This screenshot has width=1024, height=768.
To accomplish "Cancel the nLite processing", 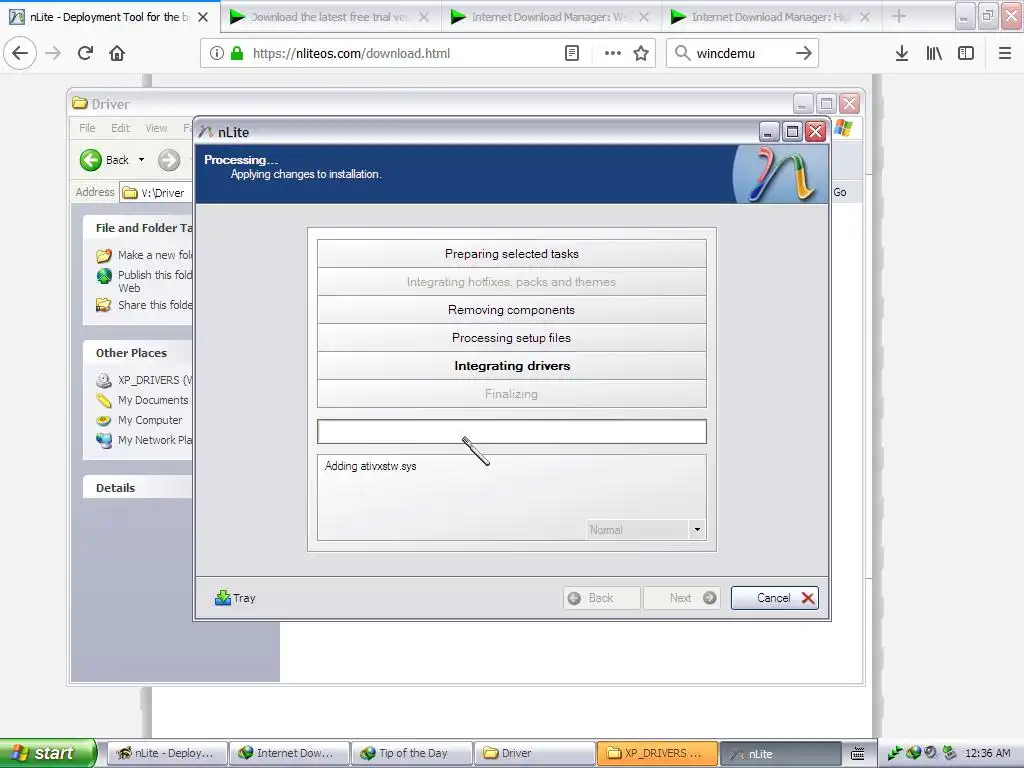I will [775, 598].
